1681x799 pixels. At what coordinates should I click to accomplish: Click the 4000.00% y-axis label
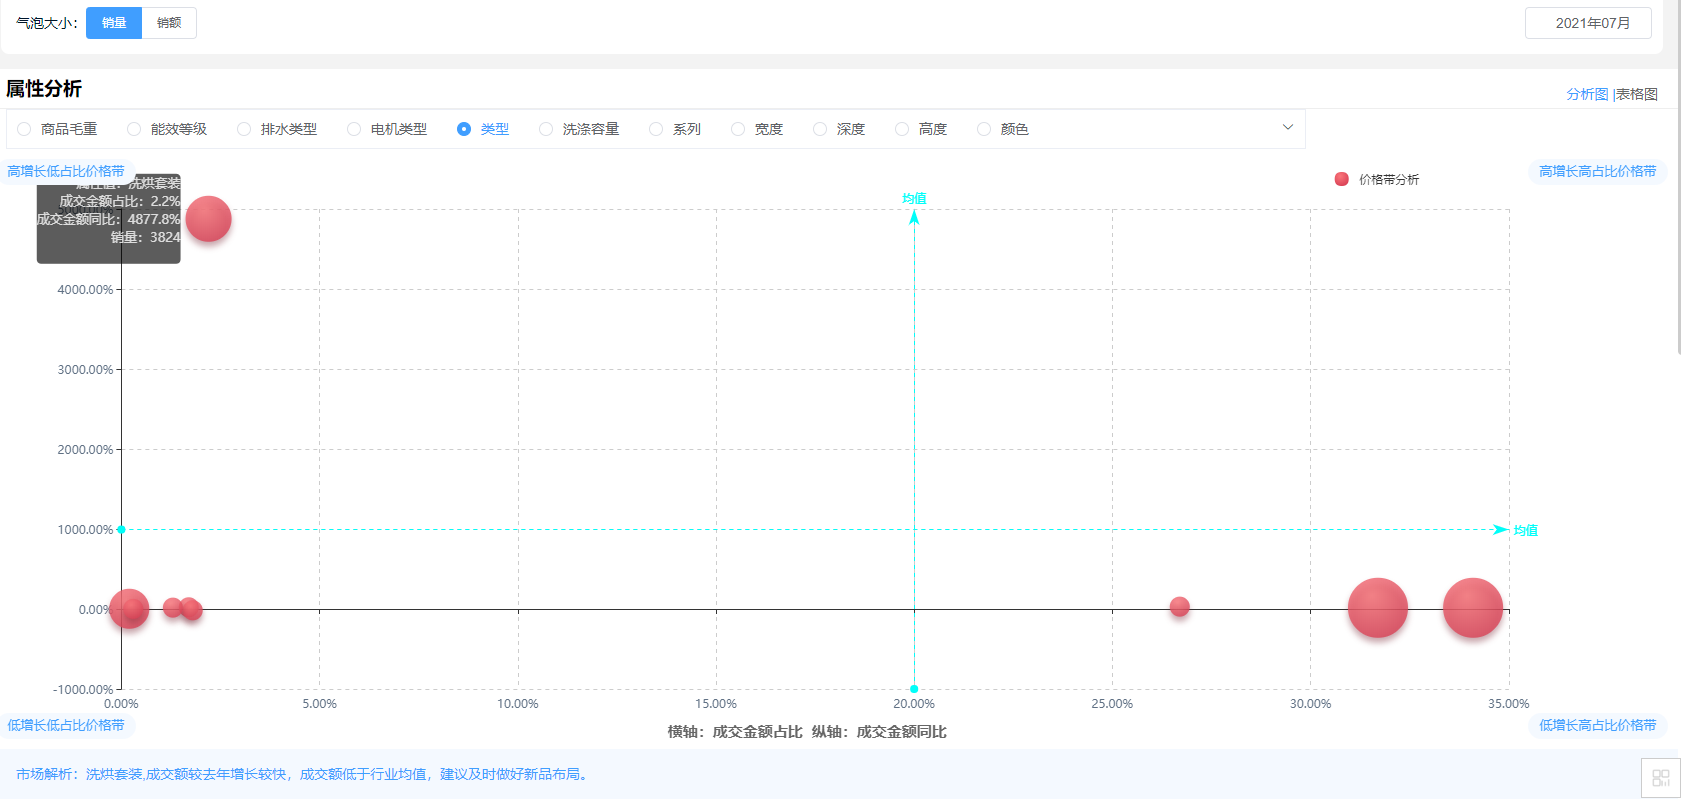85,290
